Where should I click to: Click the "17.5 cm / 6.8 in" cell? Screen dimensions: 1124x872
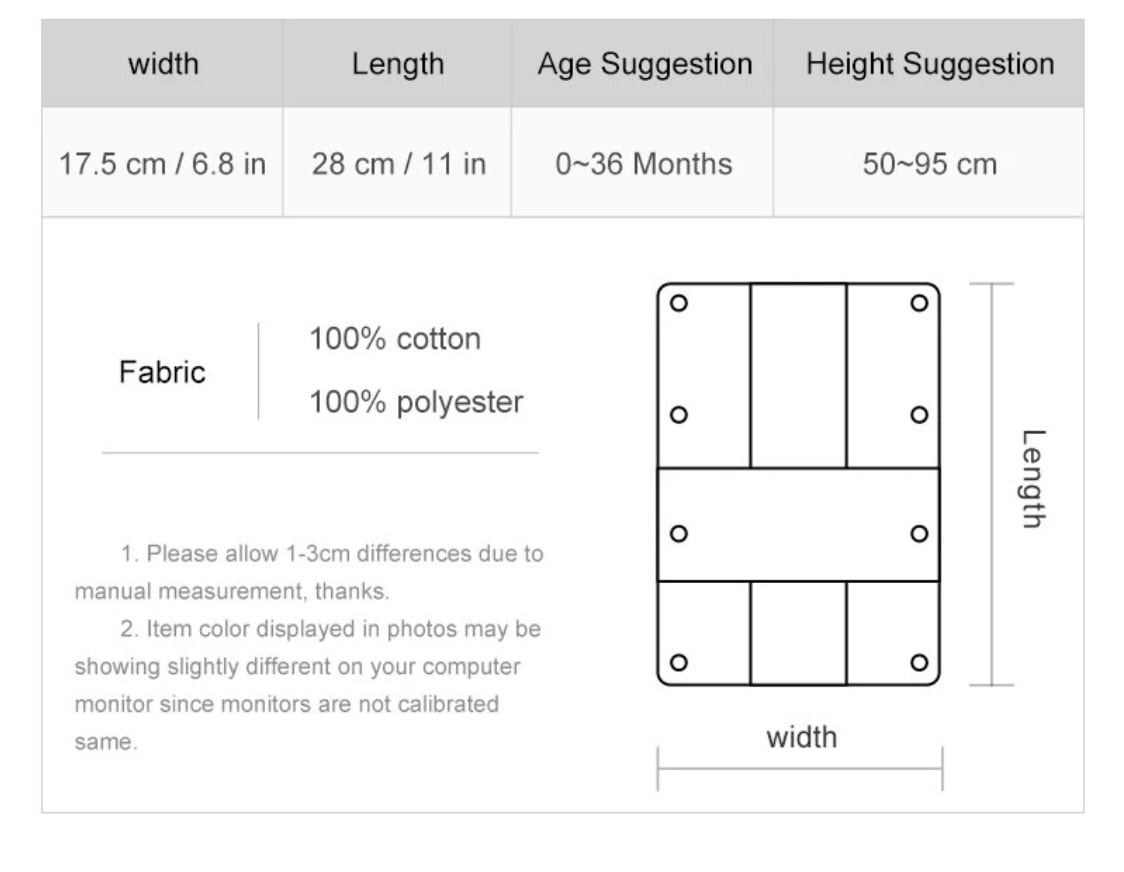click(x=162, y=164)
